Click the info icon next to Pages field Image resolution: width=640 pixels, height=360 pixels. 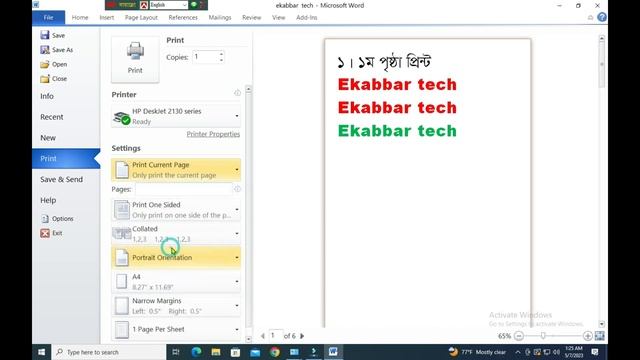coord(237,189)
